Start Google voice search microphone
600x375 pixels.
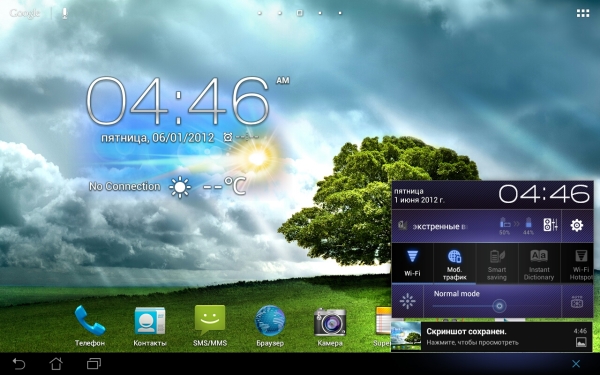pos(65,13)
